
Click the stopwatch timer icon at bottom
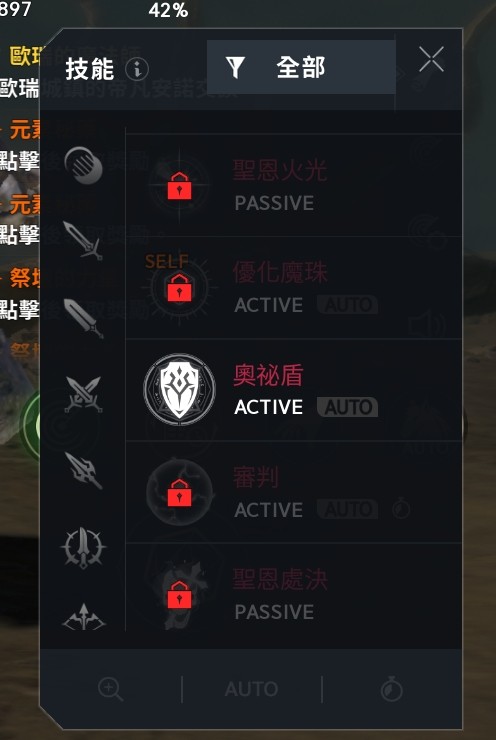[392, 689]
